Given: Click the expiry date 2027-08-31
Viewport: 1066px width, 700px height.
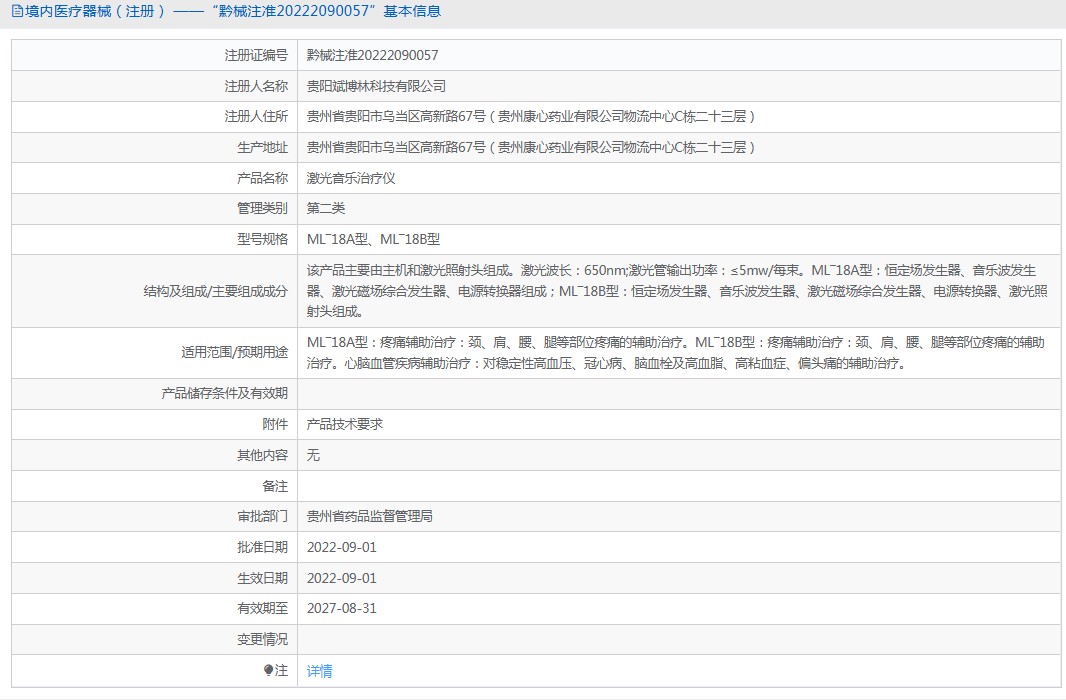Looking at the screenshot, I should 341,609.
